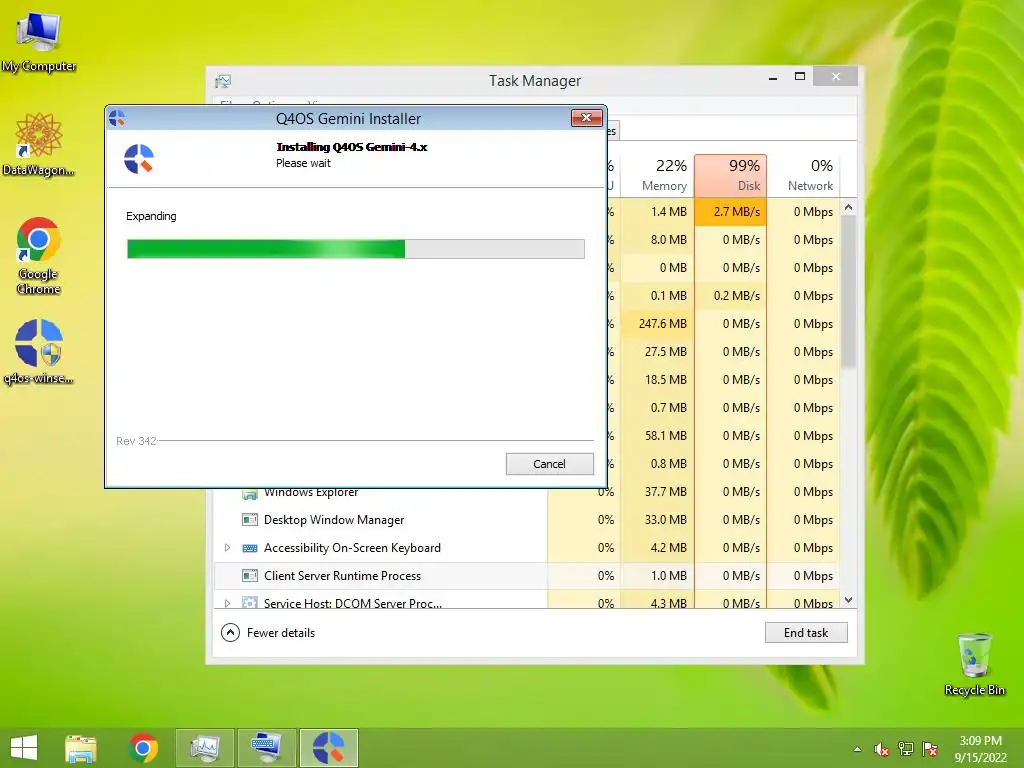Expand Accessibility On-Screen Keyboard process group

click(227, 548)
